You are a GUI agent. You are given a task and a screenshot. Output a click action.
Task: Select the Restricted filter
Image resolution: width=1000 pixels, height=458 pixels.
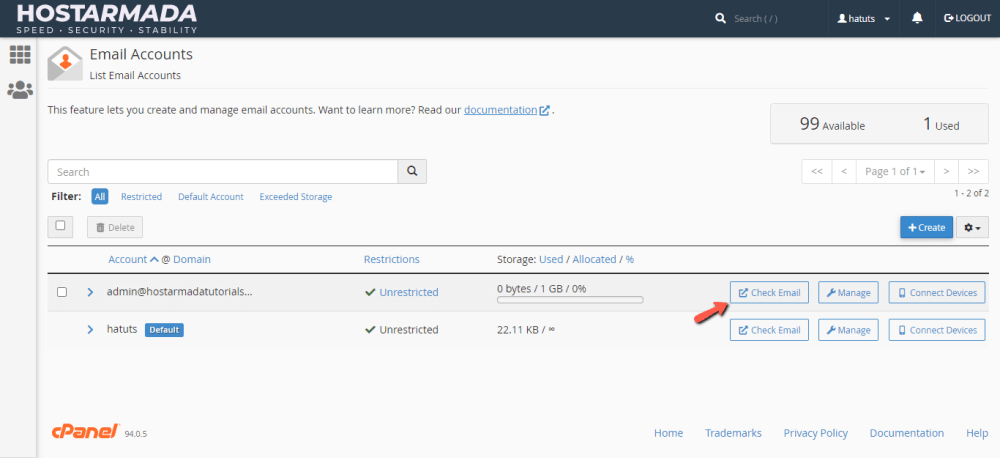pos(142,196)
